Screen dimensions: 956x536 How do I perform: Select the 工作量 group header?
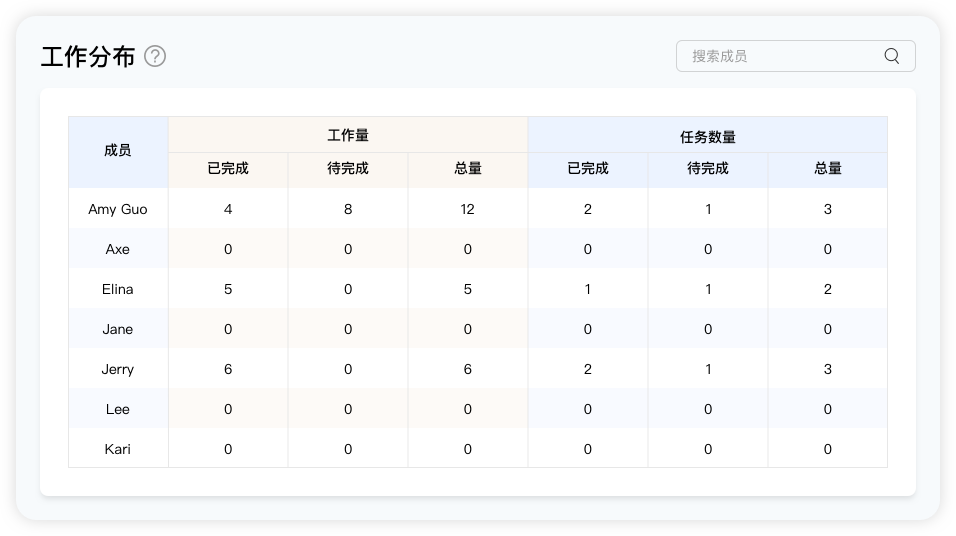[347, 135]
